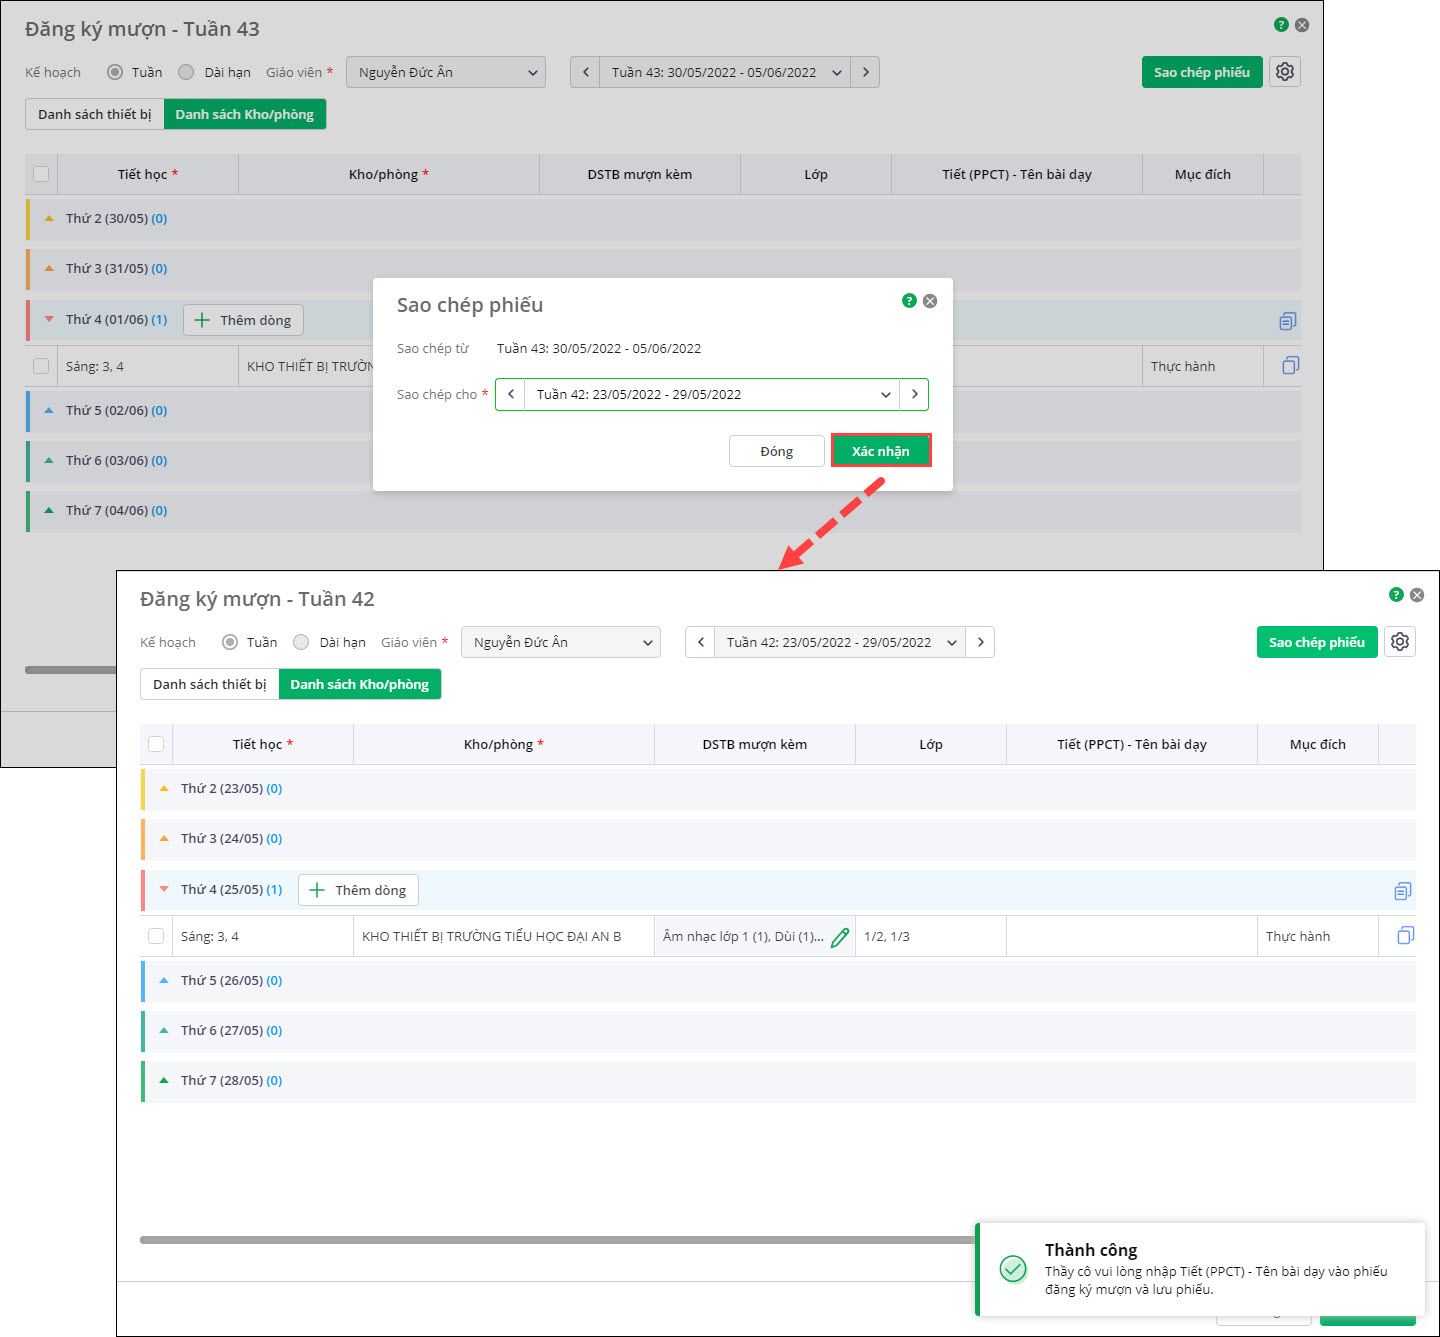Add row with Thêm dòng for Thứ 4 (01/06)
Screen dimensions: 1440x1337
(x=243, y=320)
